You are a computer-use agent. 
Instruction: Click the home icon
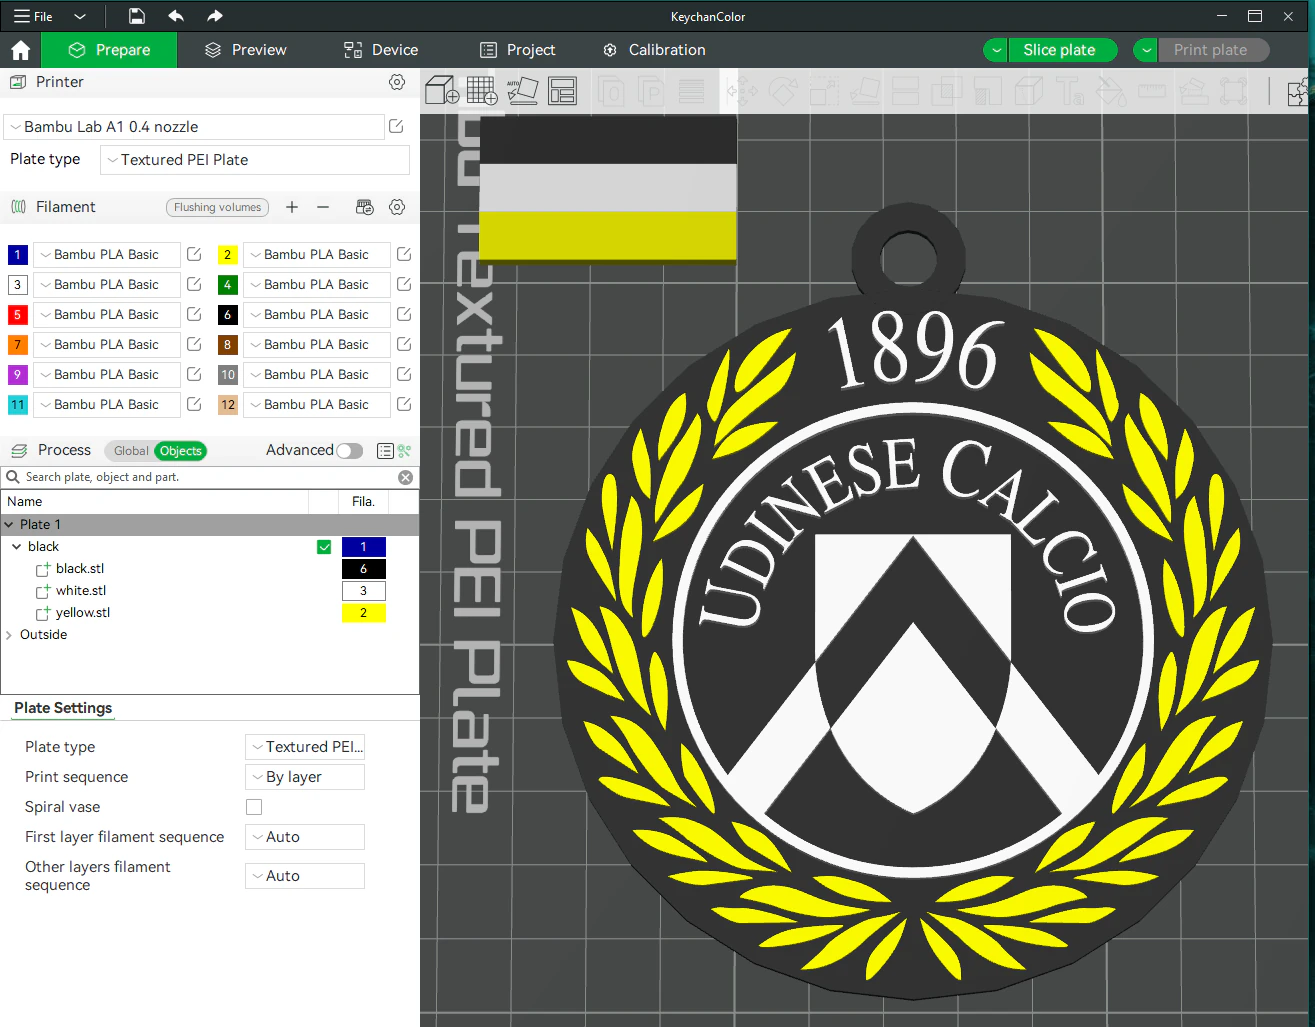(x=20, y=50)
